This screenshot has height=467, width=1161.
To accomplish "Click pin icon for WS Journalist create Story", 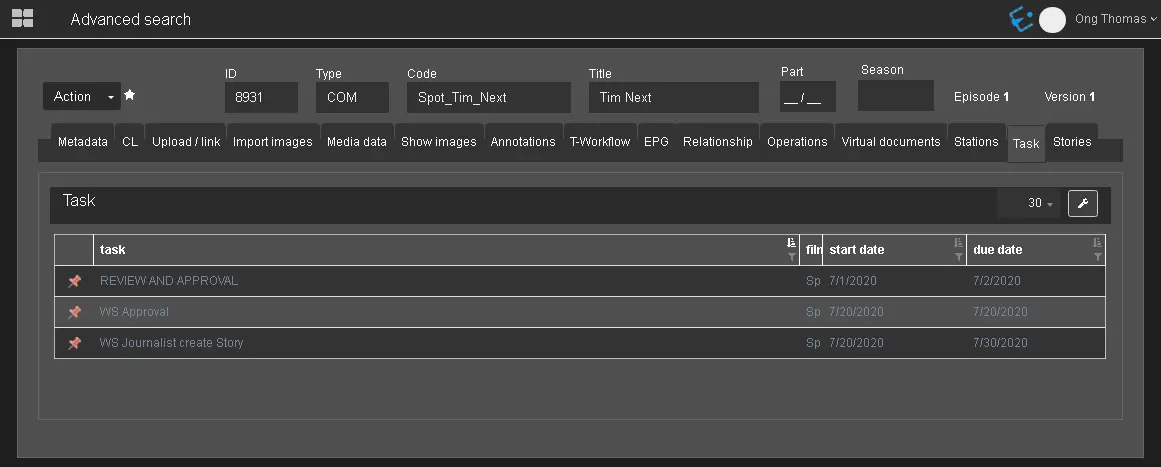I will [74, 343].
